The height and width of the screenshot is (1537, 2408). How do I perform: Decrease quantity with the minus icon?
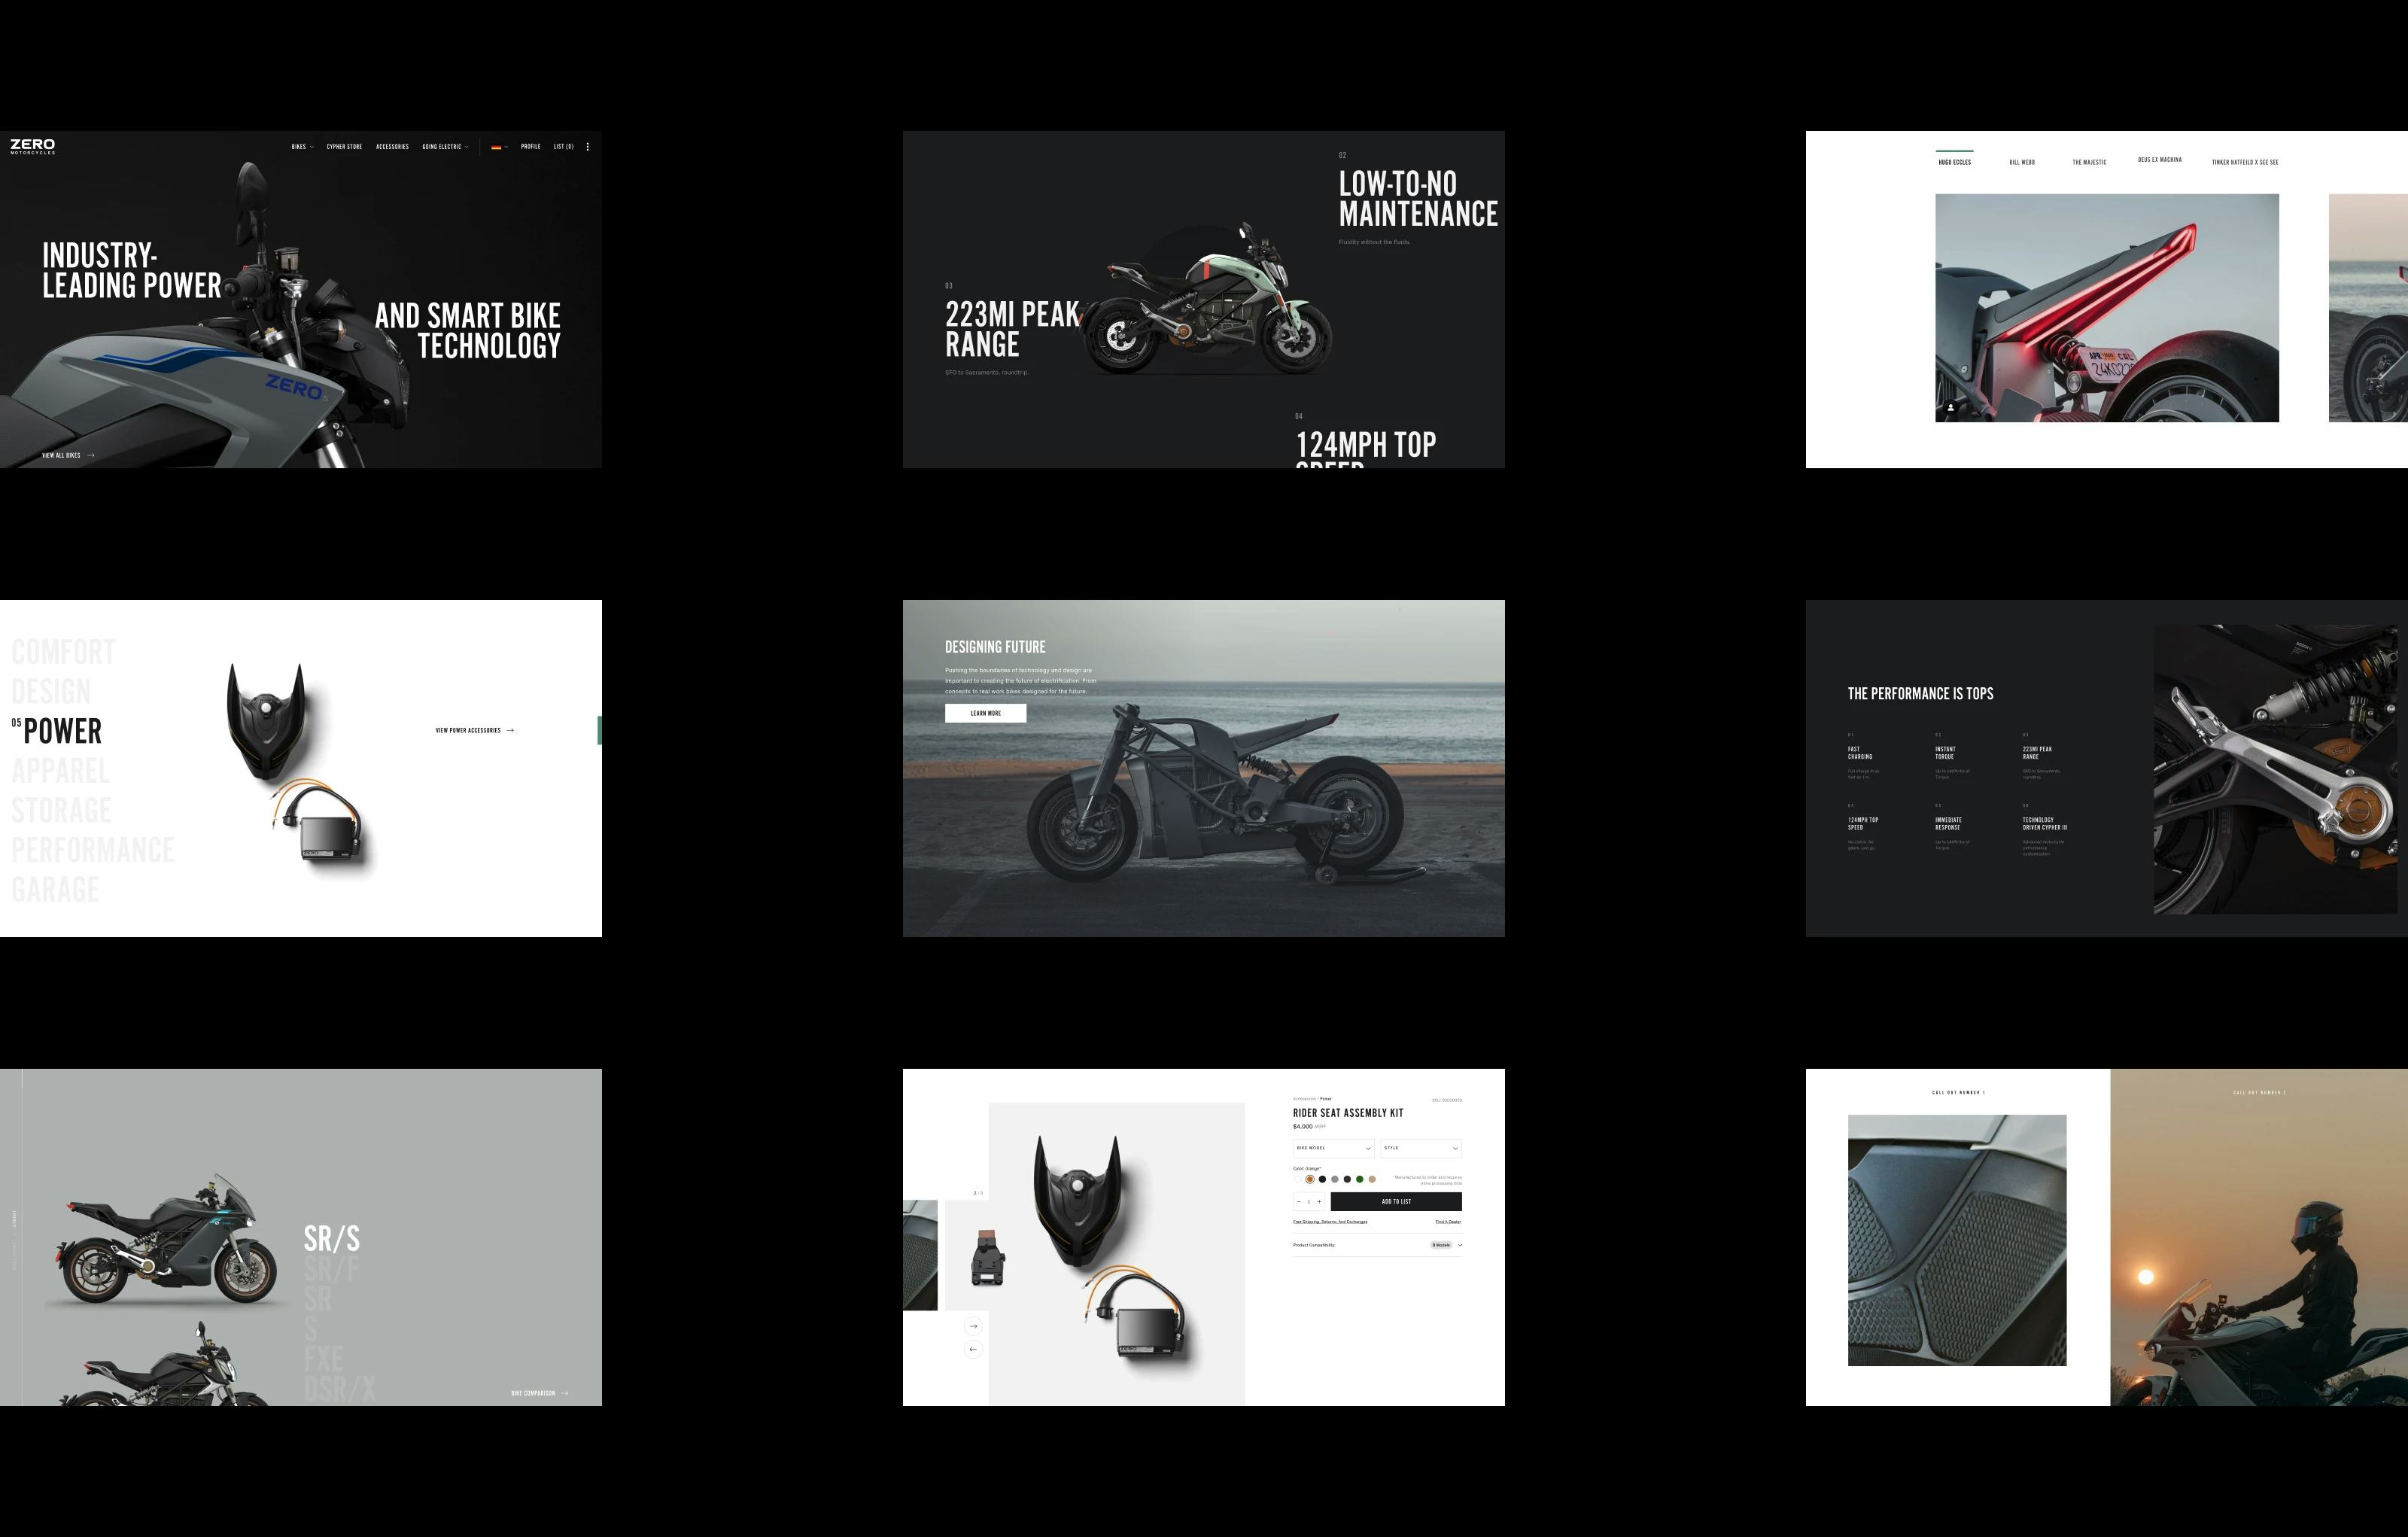click(x=1299, y=1202)
